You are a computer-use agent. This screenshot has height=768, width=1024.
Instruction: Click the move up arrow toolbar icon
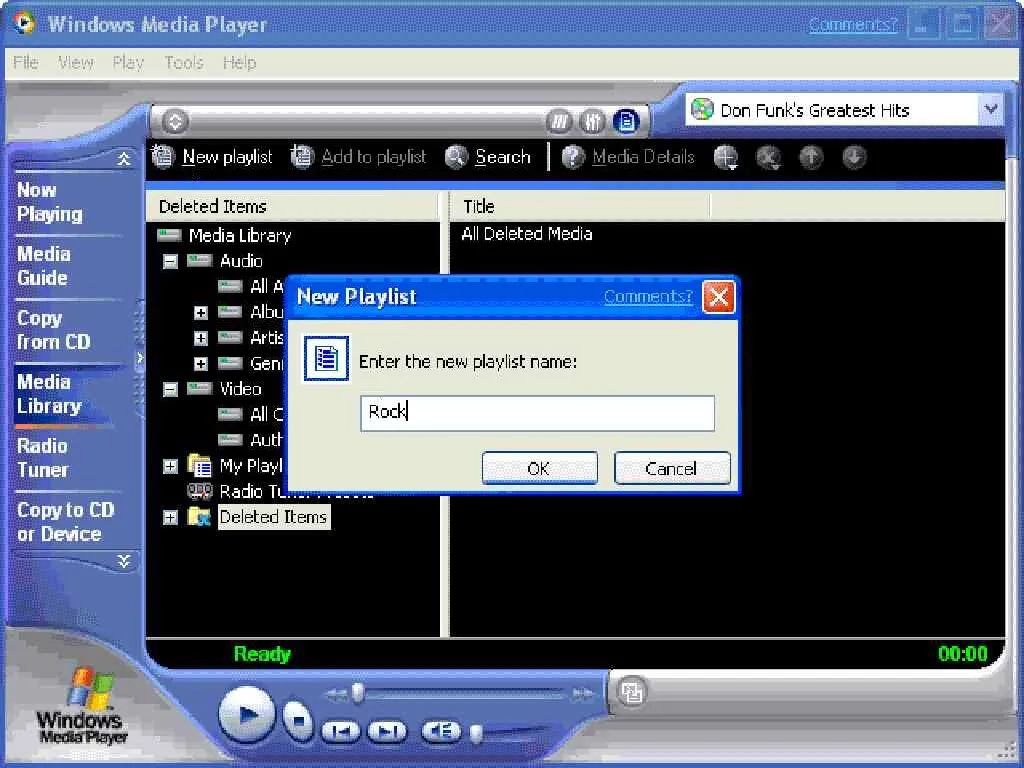pyautogui.click(x=811, y=157)
